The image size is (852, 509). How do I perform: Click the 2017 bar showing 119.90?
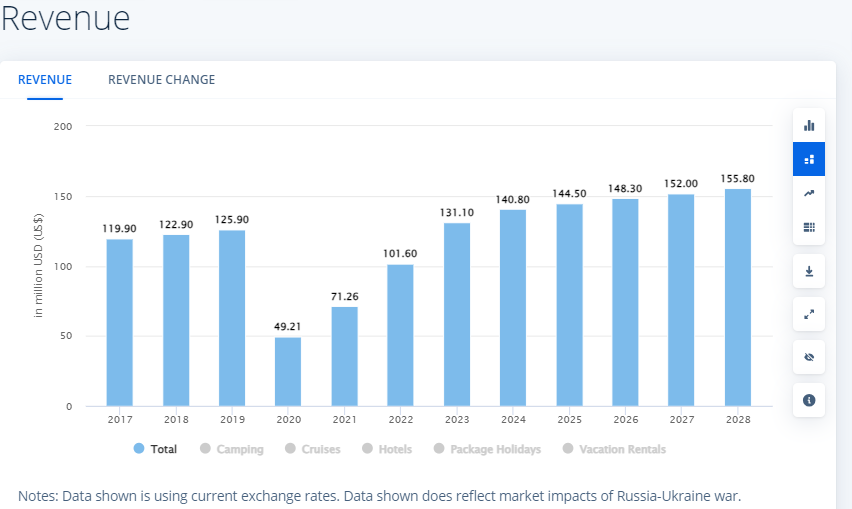pyautogui.click(x=119, y=322)
